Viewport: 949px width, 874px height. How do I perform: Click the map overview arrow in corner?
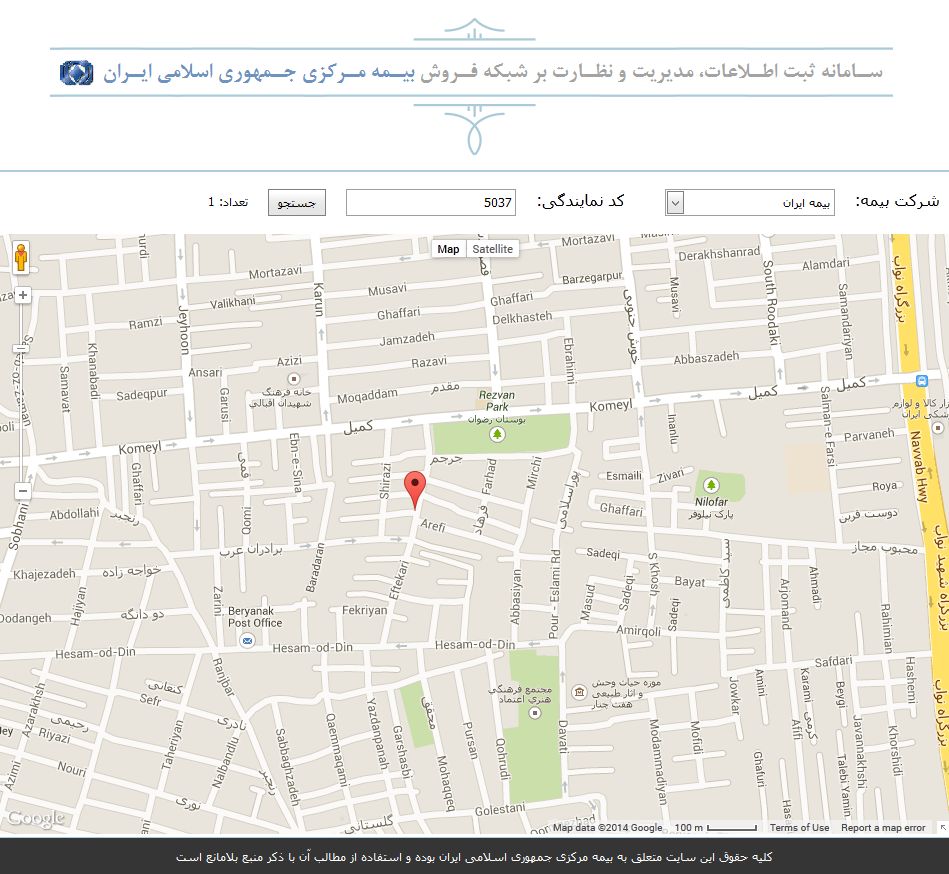point(941,827)
